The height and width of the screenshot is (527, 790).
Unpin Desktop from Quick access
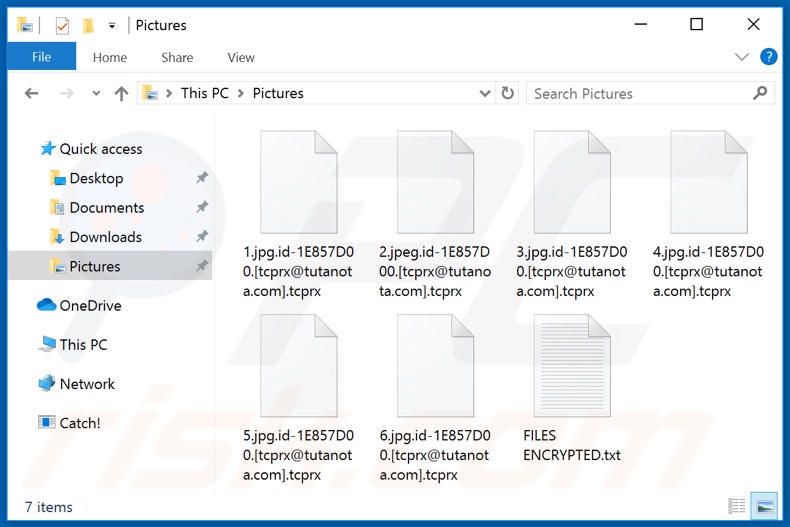click(201, 178)
